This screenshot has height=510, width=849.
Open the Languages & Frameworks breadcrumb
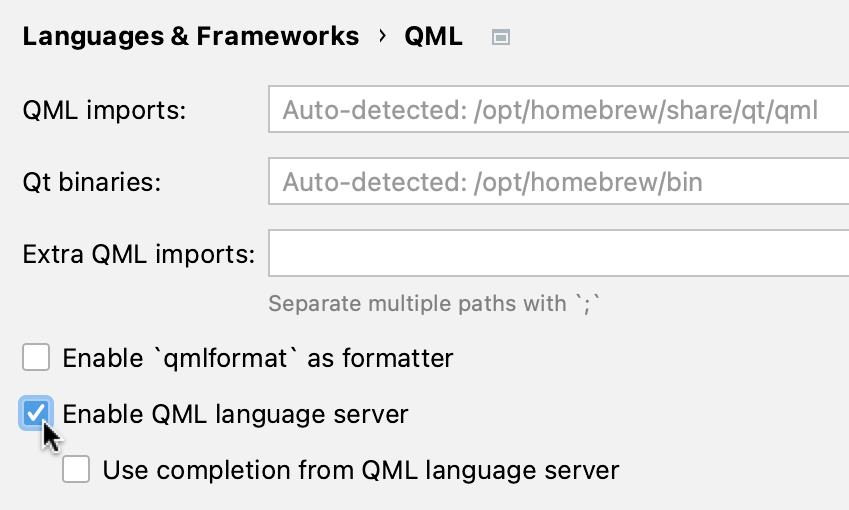coord(190,37)
